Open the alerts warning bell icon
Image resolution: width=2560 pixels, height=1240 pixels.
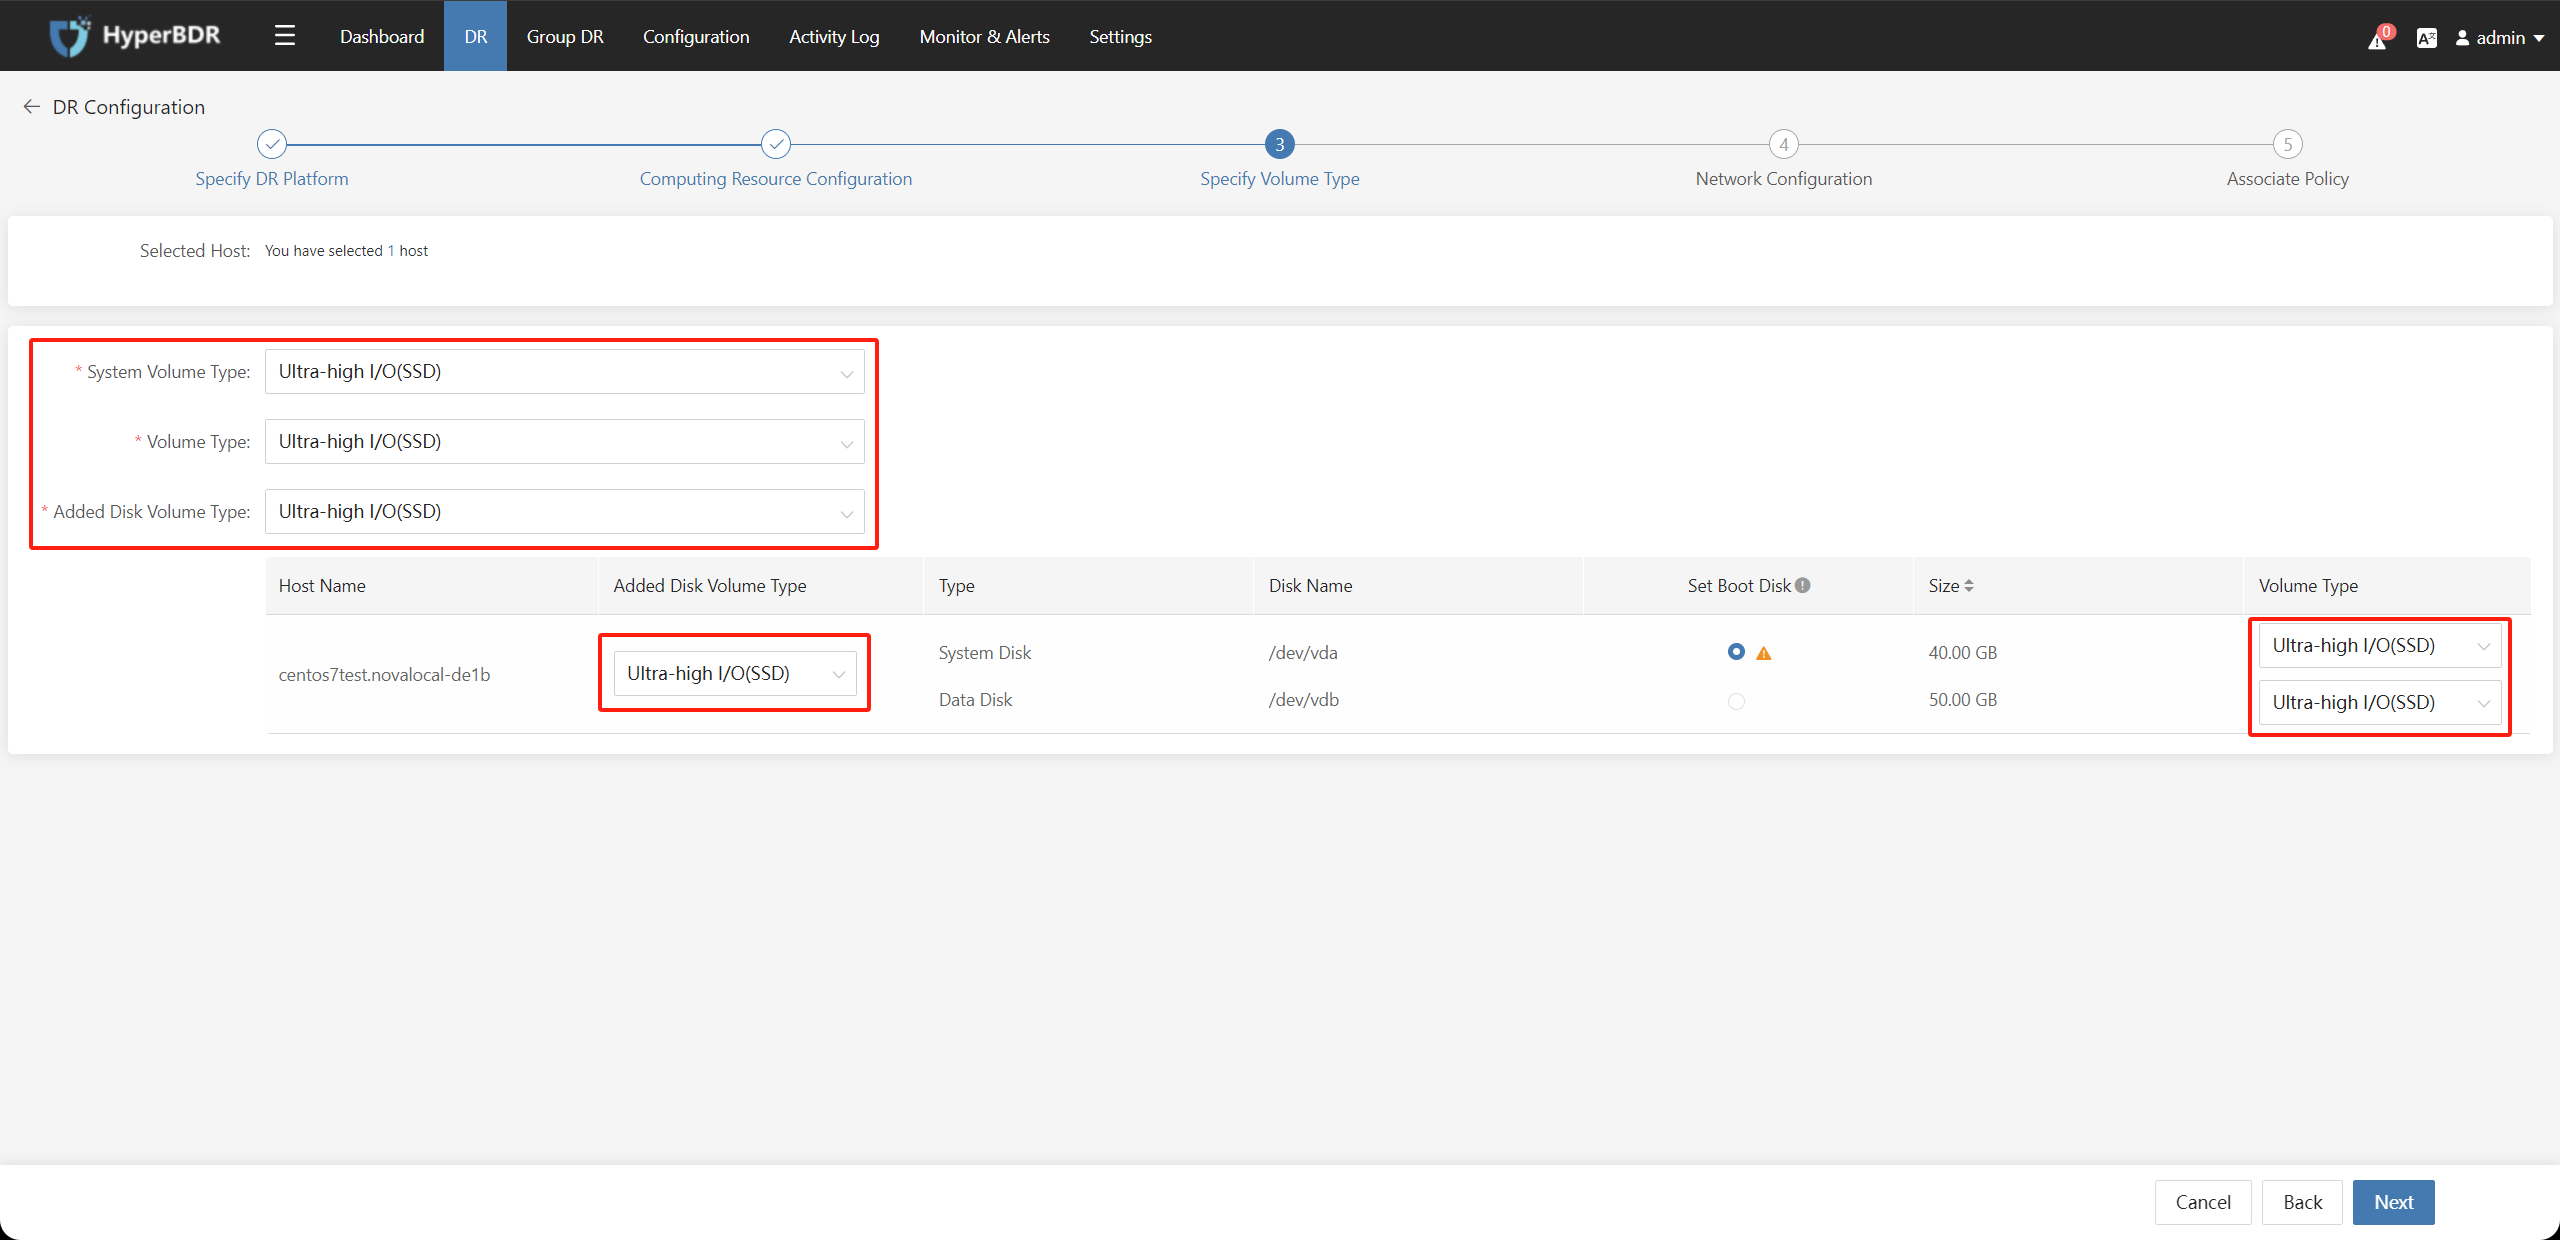[x=2378, y=39]
